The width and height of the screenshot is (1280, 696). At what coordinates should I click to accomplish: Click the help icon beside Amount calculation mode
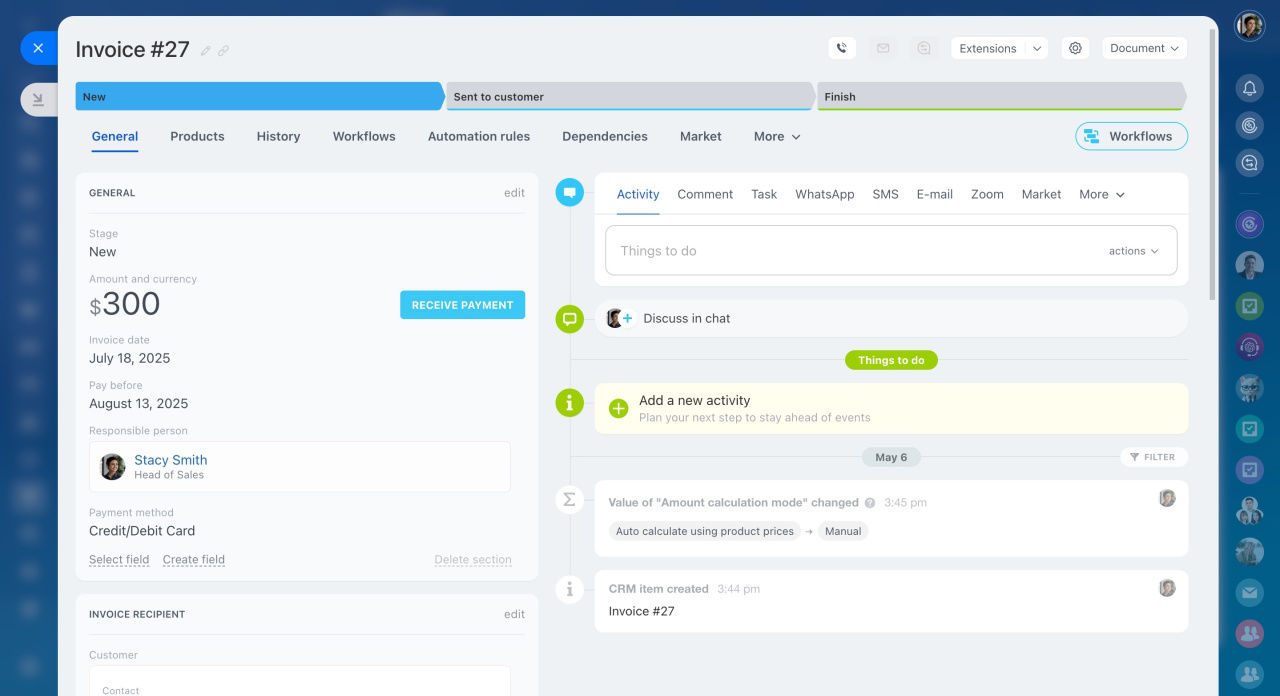(870, 503)
